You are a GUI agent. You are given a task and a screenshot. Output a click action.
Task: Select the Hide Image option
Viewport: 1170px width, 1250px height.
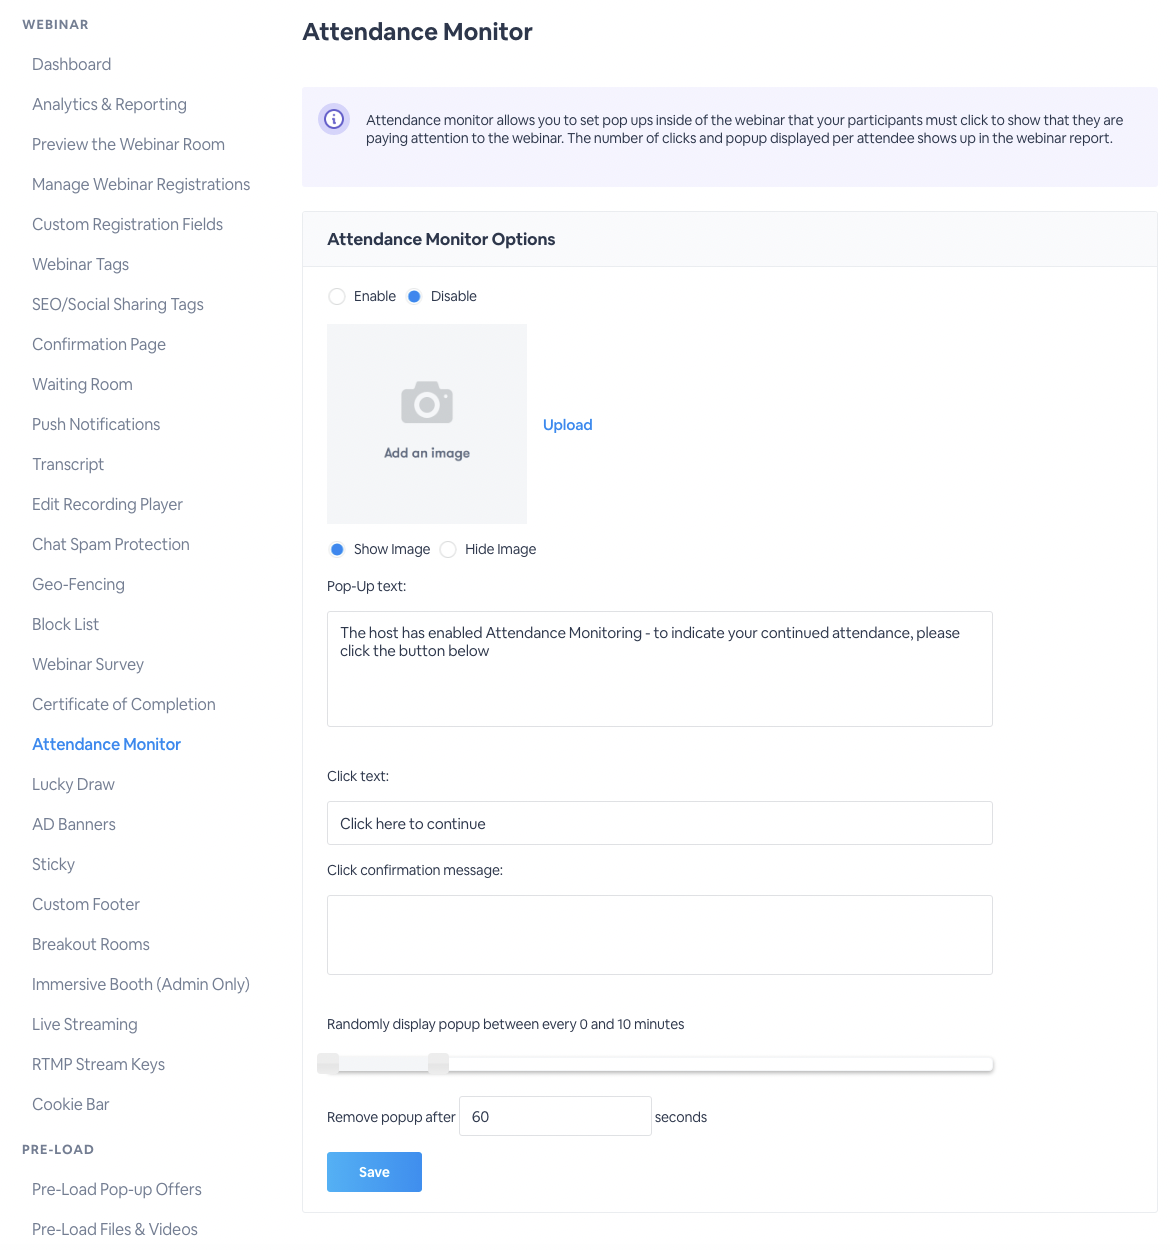click(x=448, y=549)
